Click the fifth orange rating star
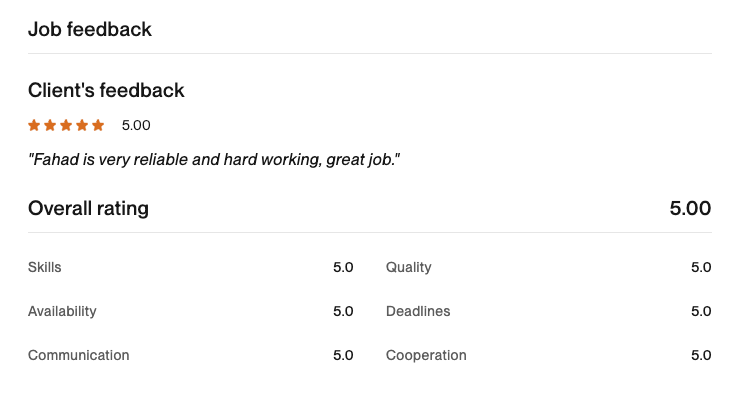Screen dimensions: 730x414 (x=98, y=125)
